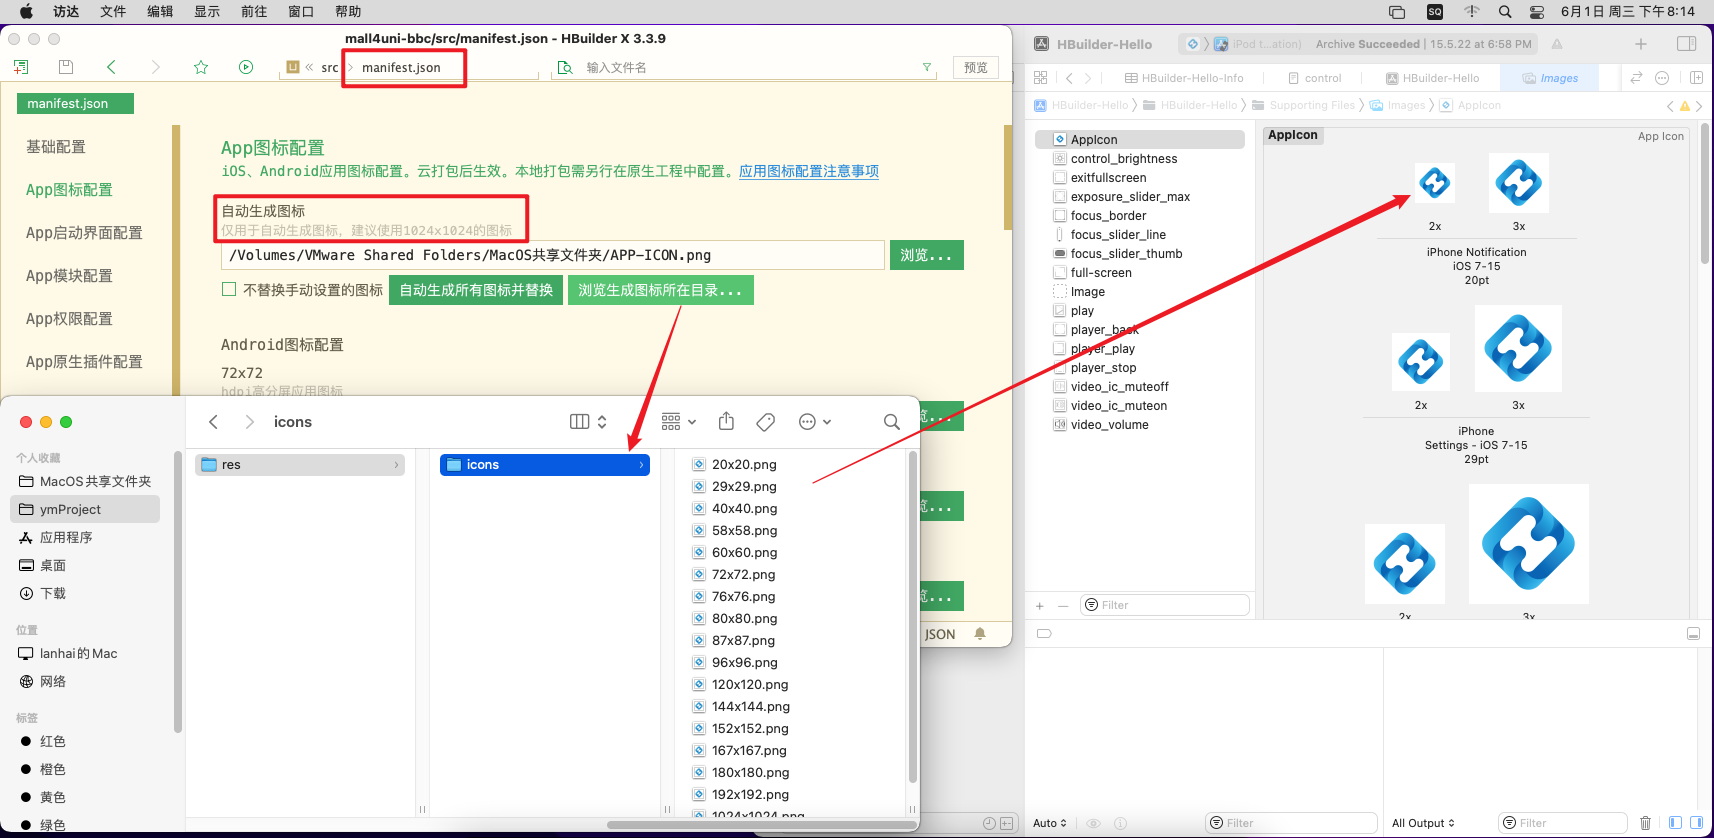Viewport: 1714px width, 838px height.
Task: Click the trash icon in Xcode console
Action: pyautogui.click(x=1645, y=823)
